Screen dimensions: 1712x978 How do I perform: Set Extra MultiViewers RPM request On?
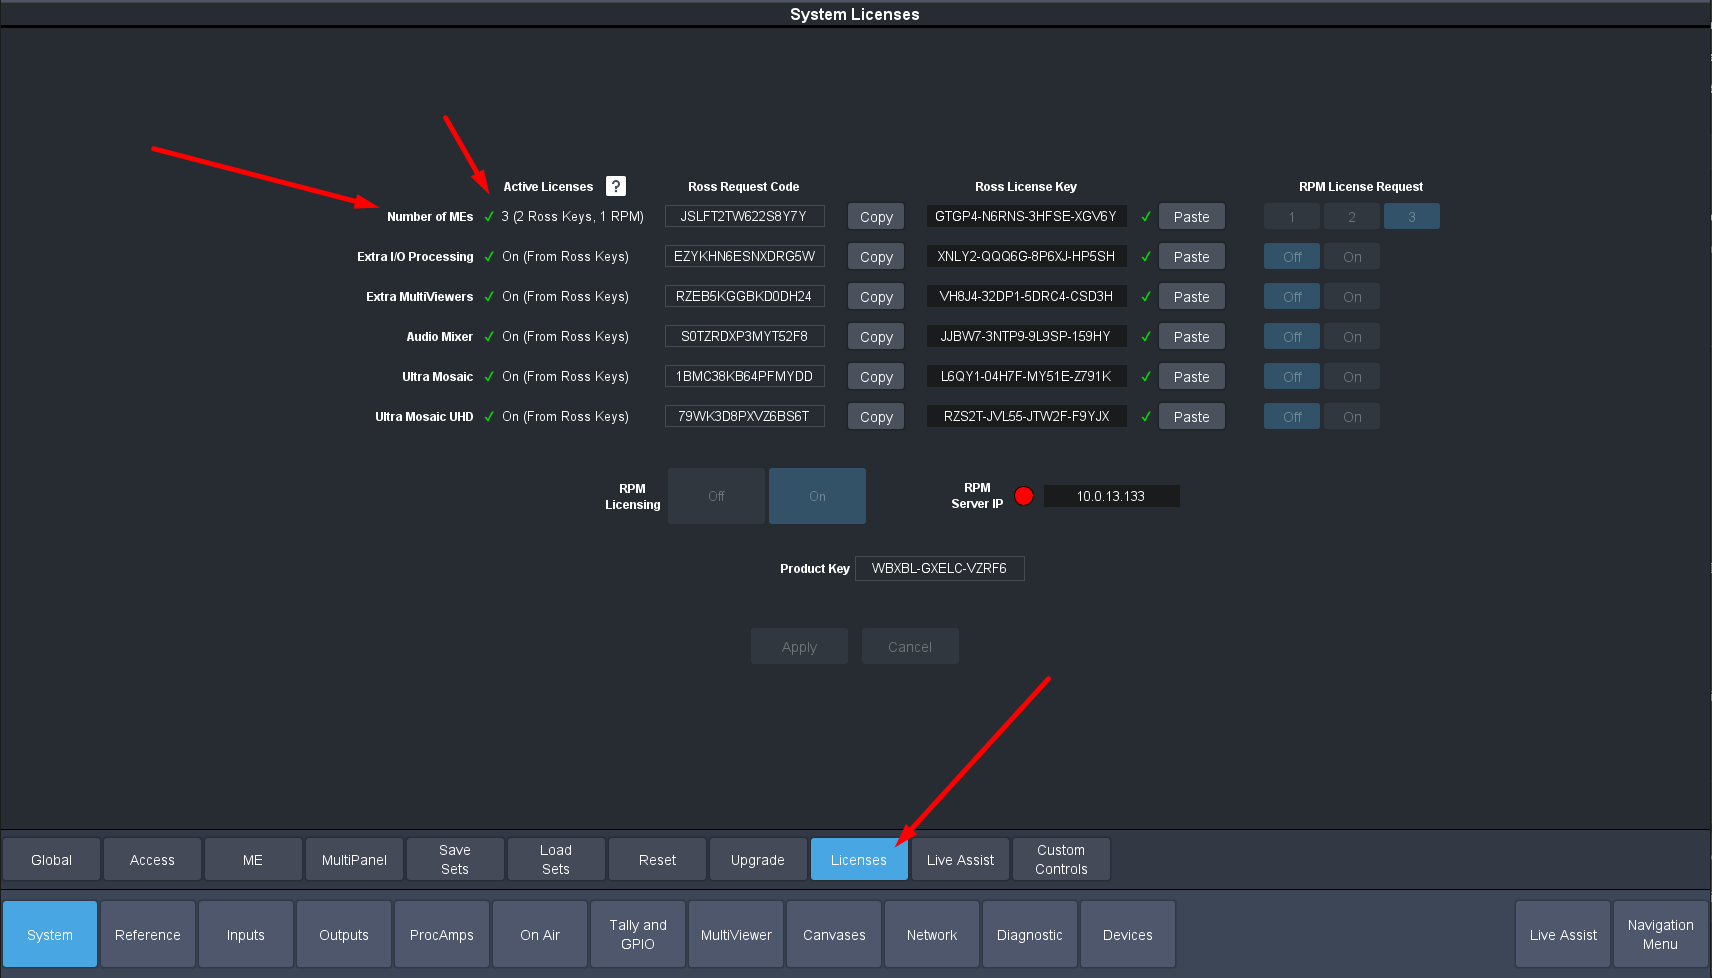click(1352, 296)
